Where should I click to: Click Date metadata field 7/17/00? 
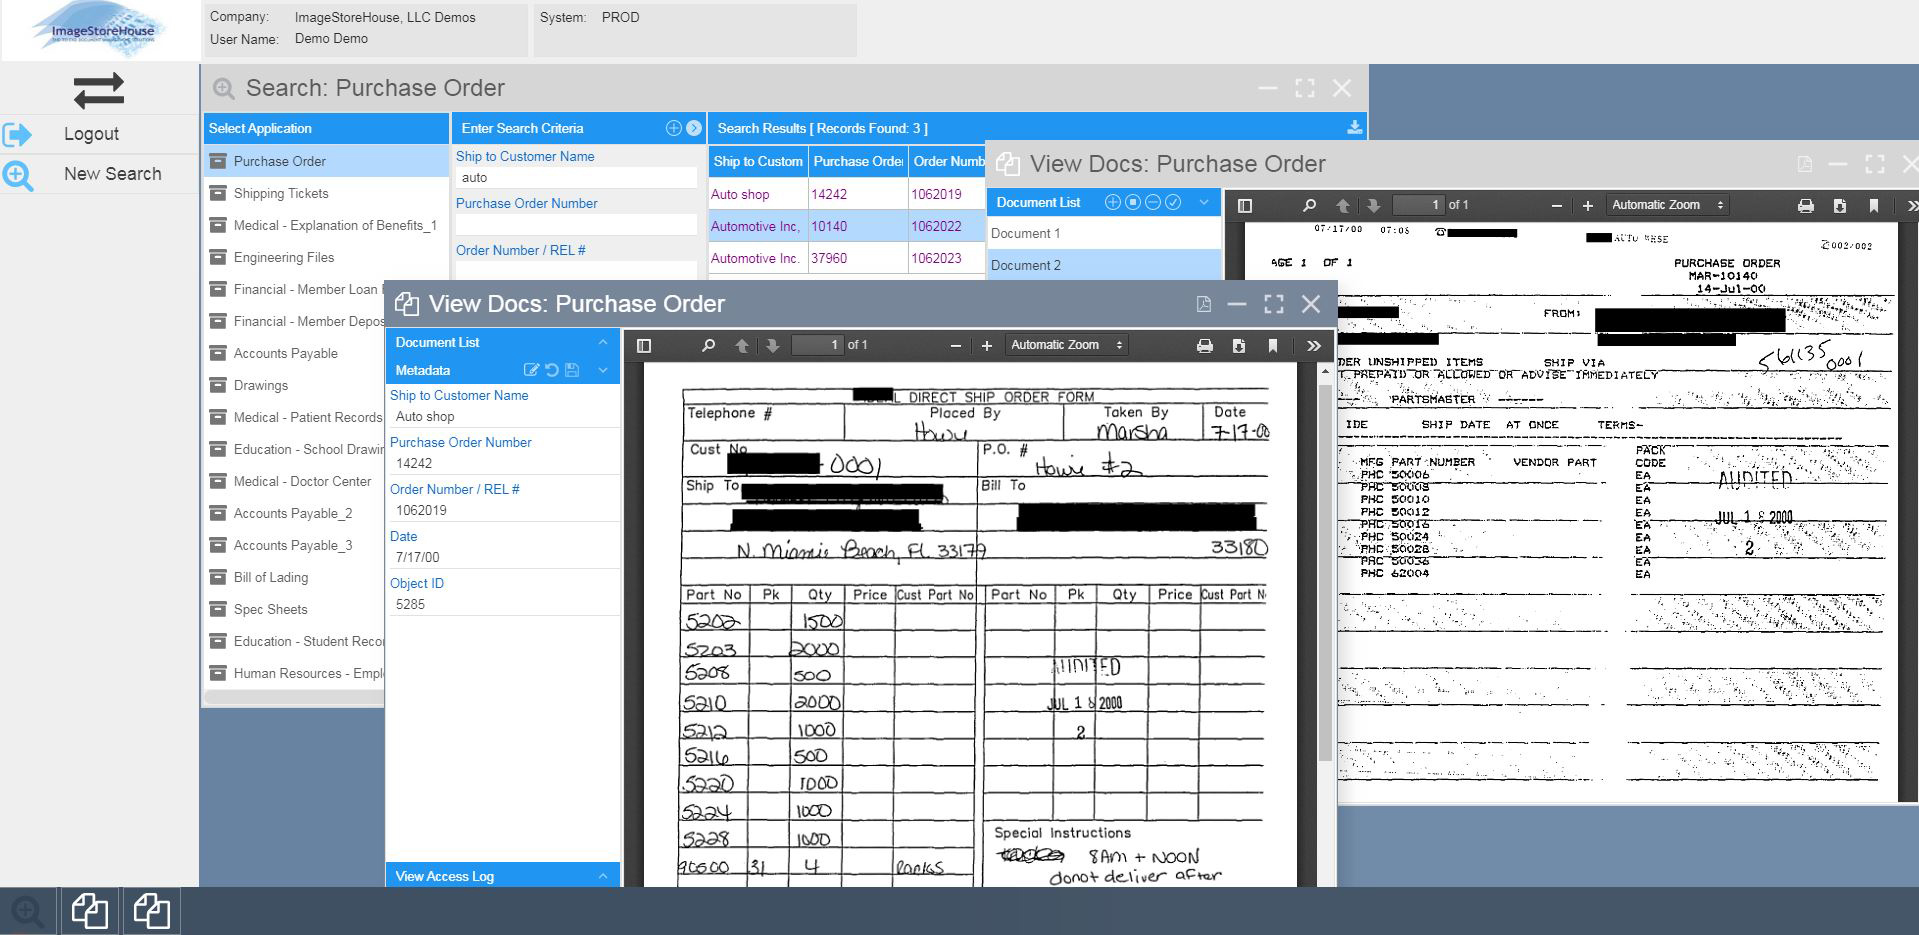(x=503, y=557)
